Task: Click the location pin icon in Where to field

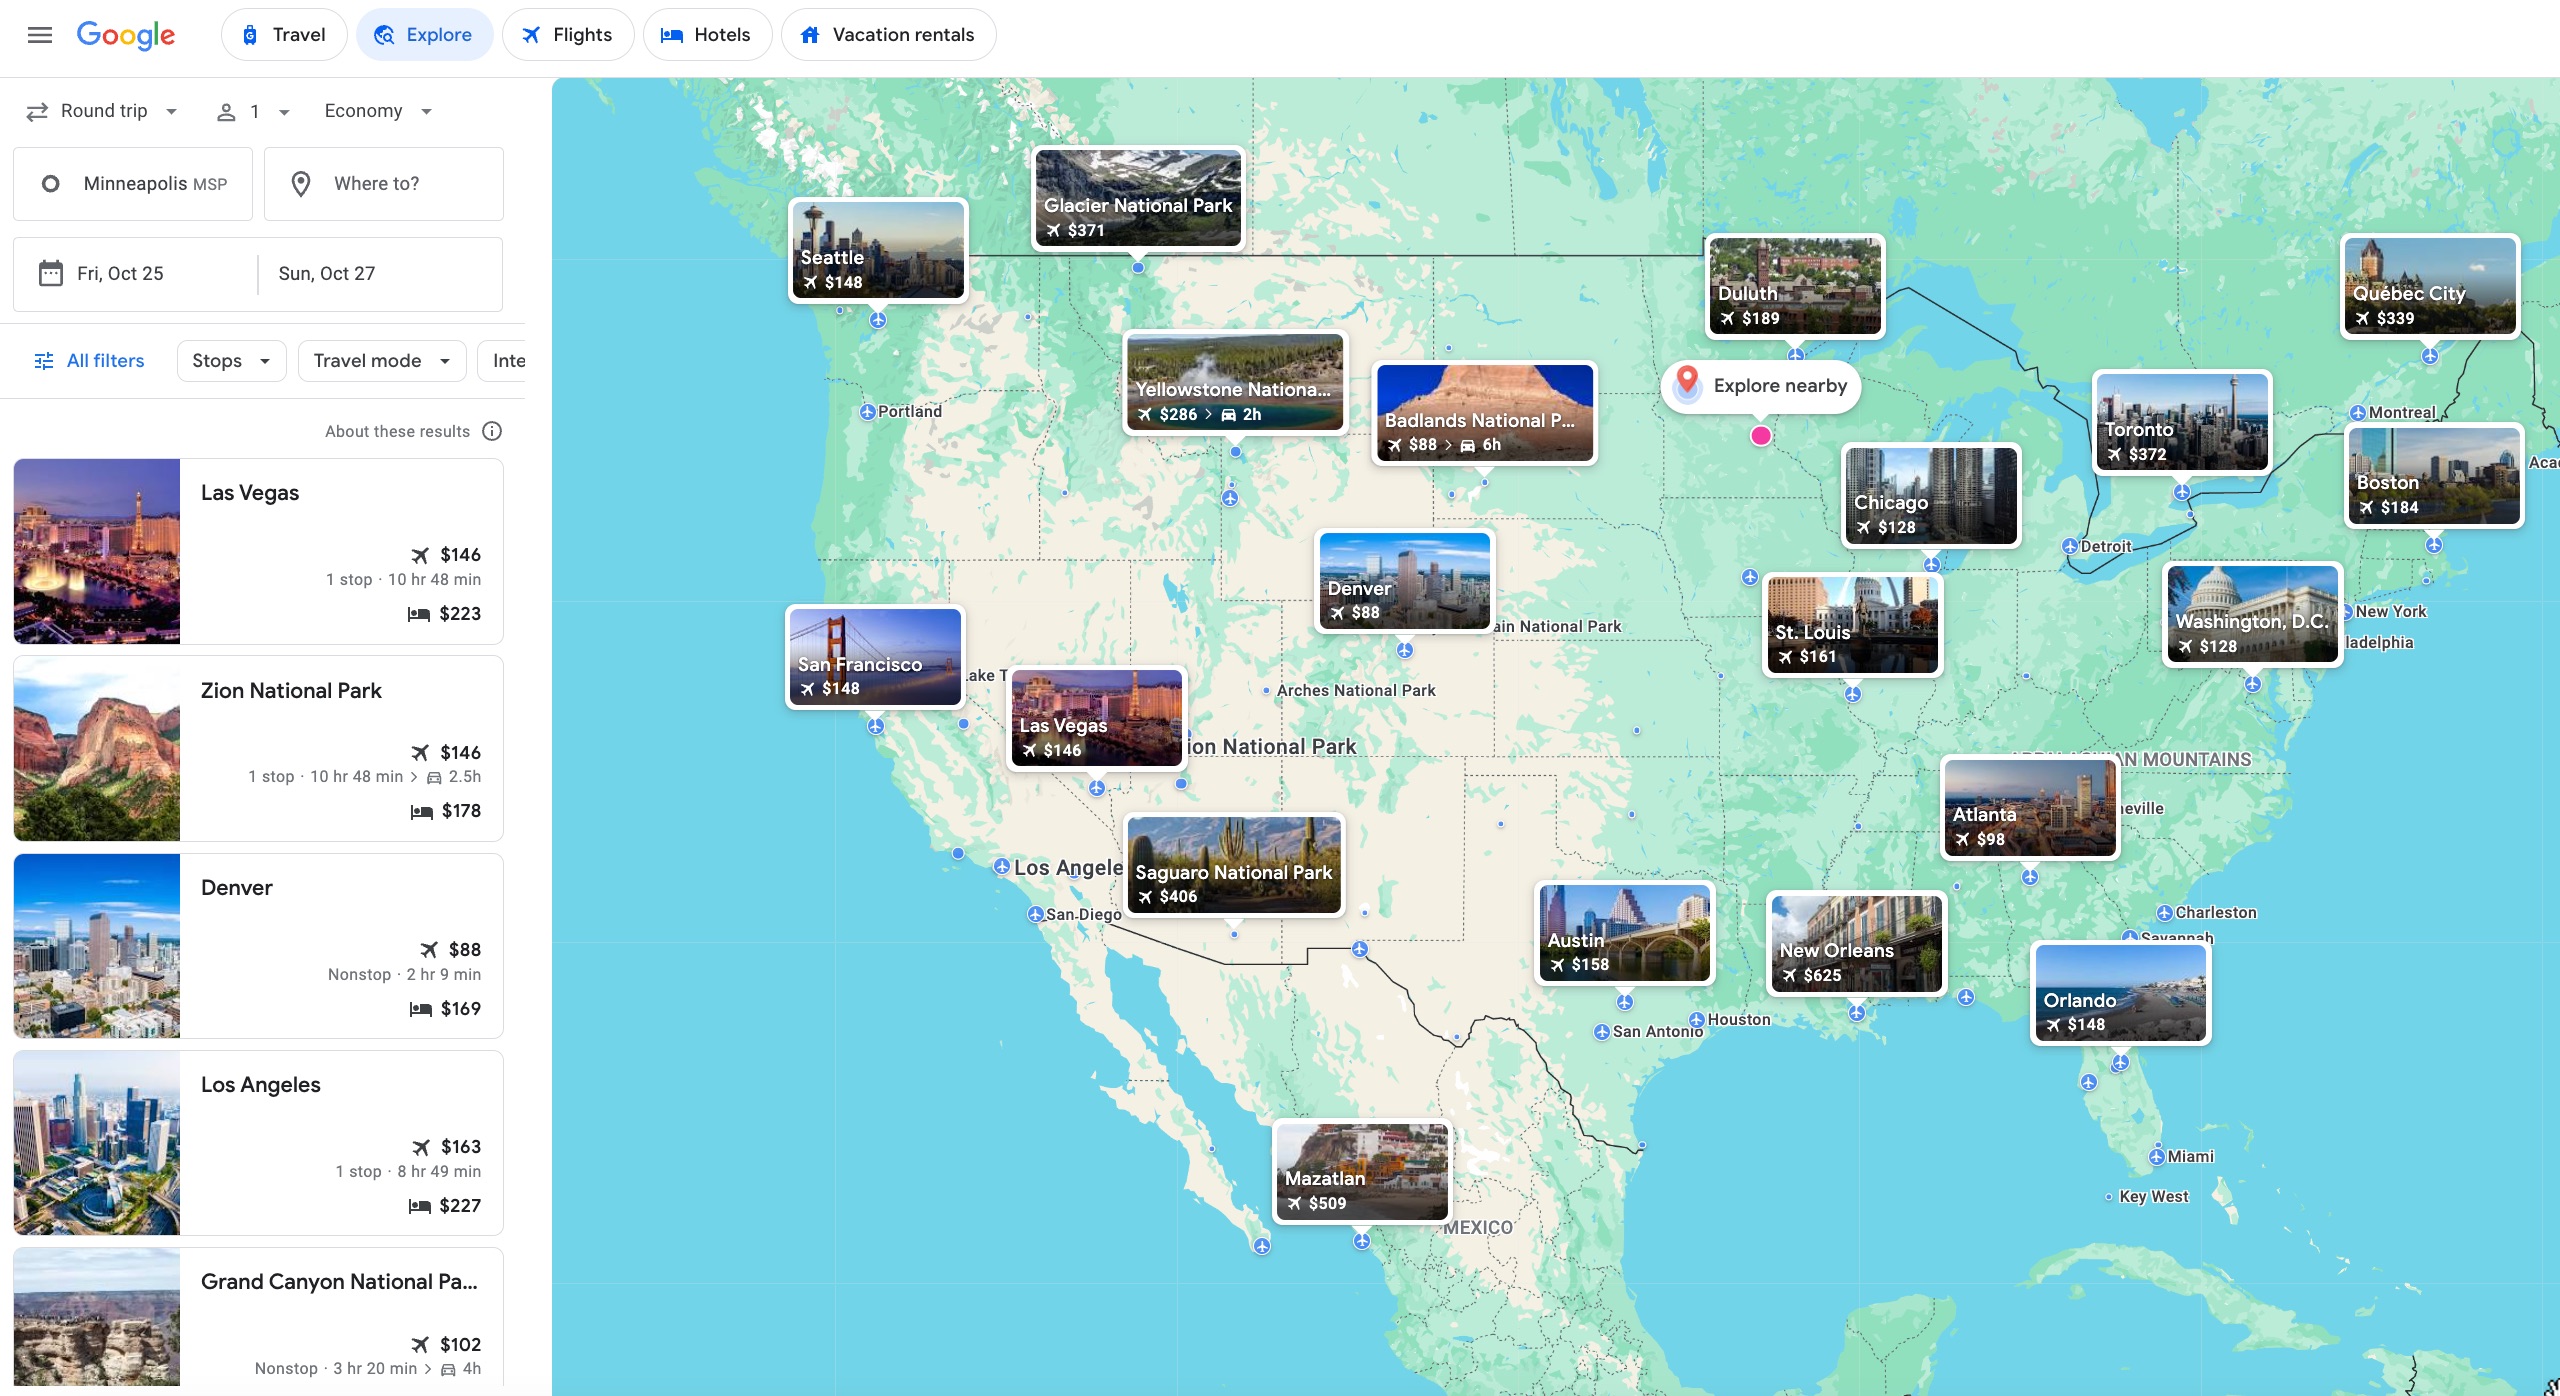Action: coord(302,183)
